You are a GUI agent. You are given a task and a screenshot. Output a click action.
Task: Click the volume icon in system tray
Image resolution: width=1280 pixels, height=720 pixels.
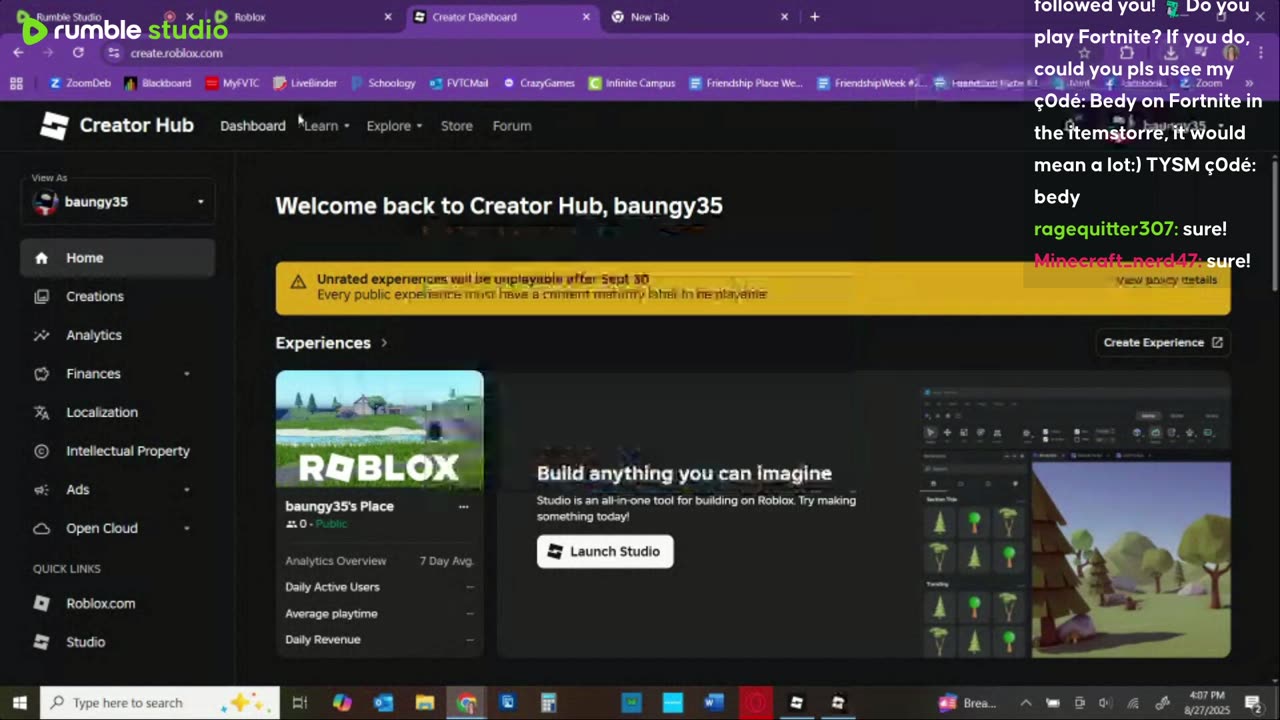tap(1105, 703)
